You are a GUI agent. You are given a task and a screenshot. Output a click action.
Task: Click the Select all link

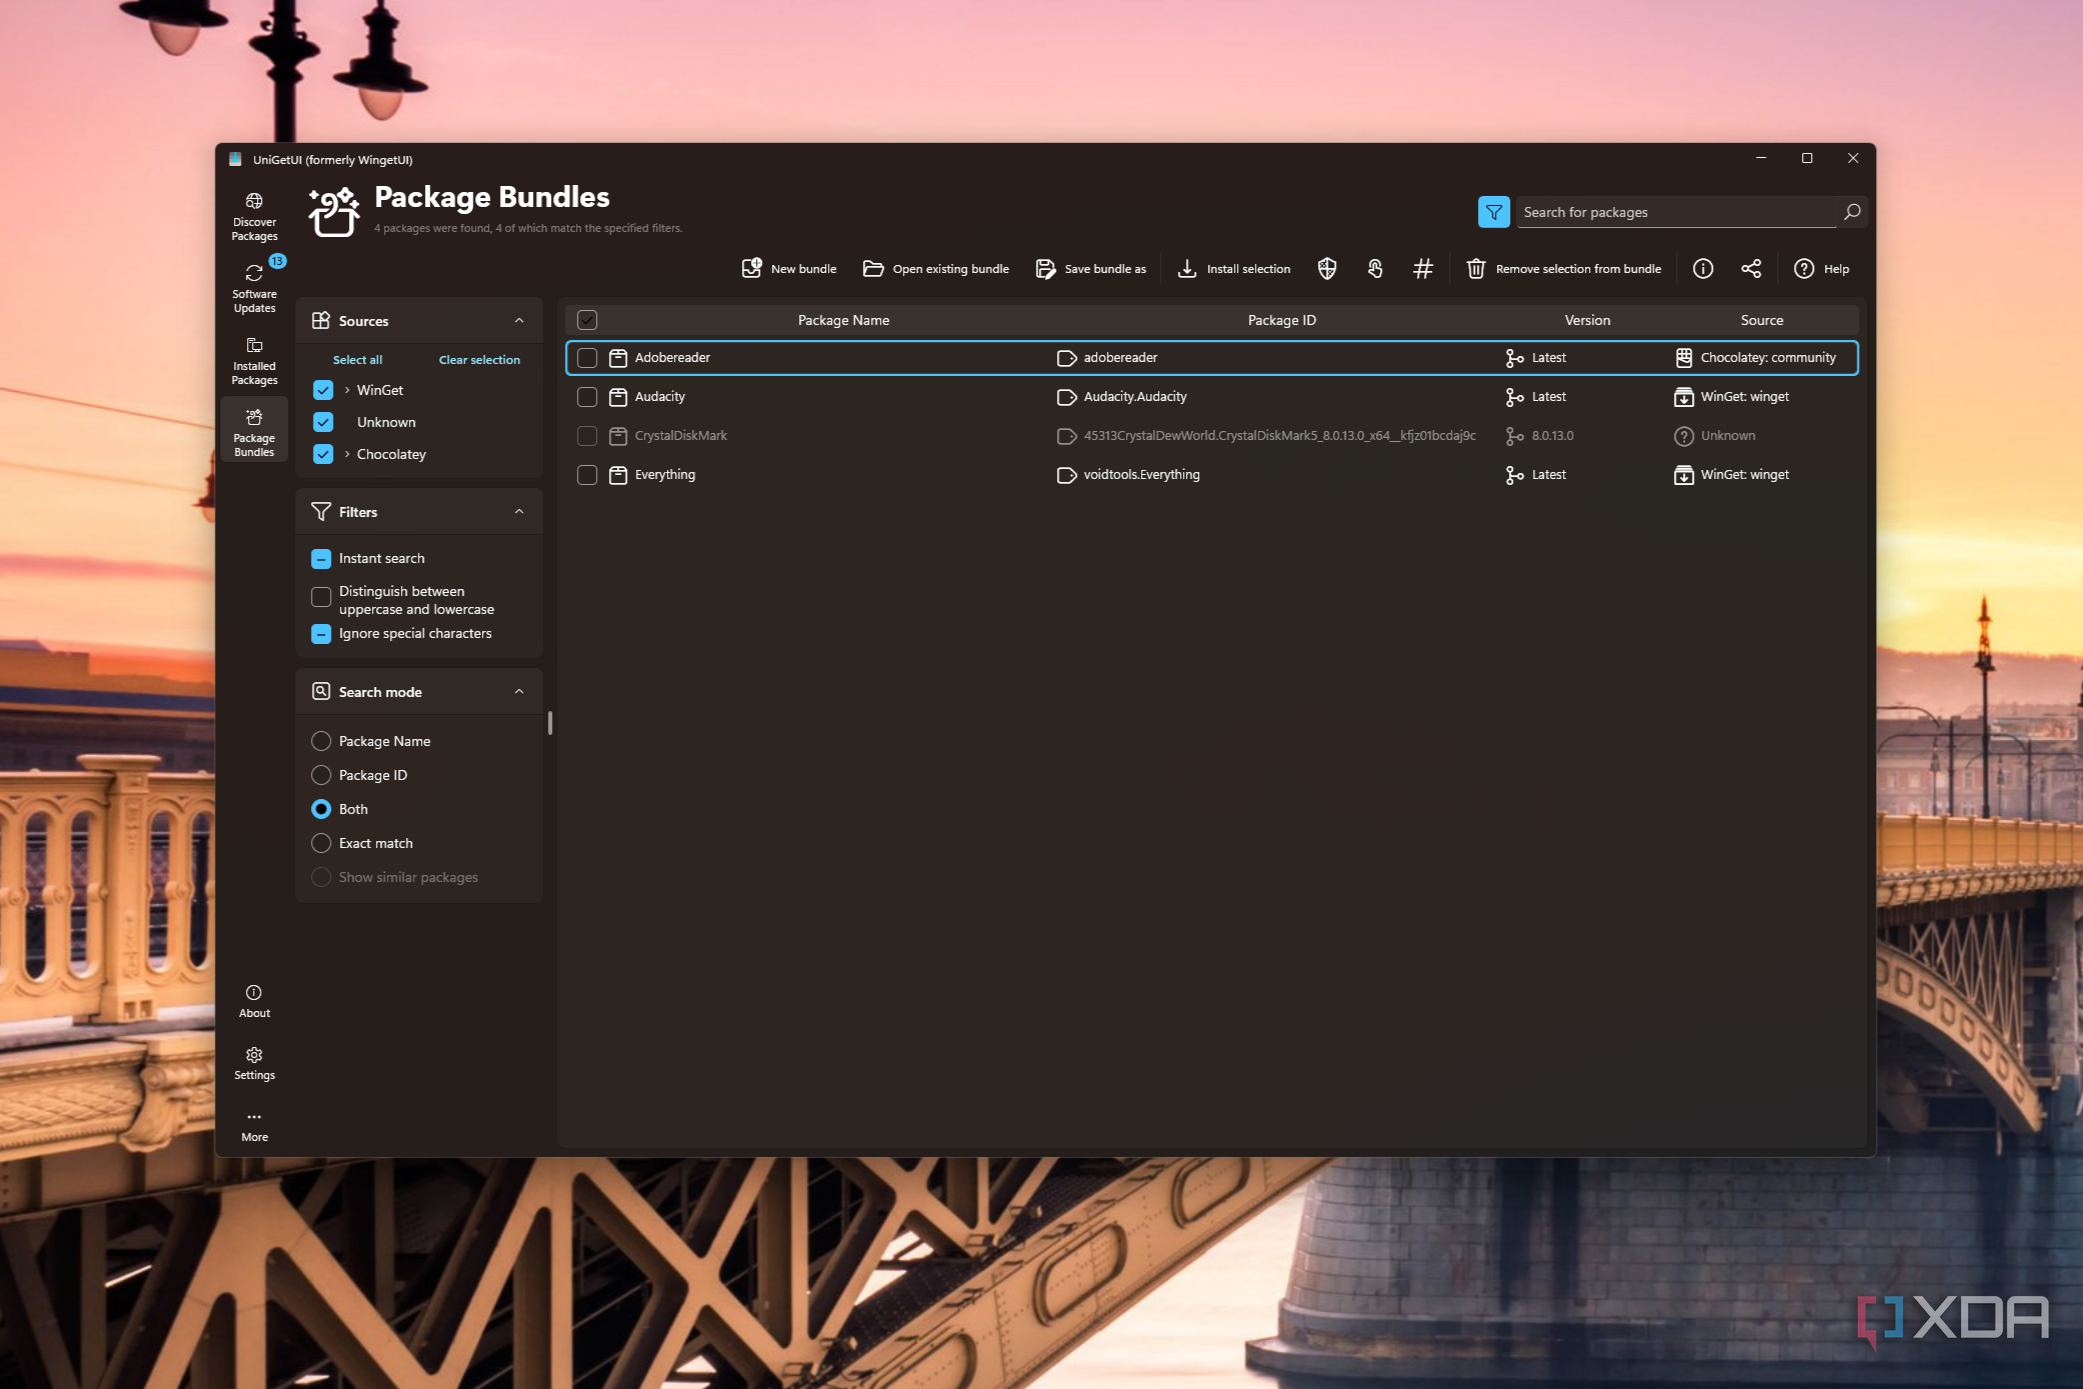click(357, 360)
